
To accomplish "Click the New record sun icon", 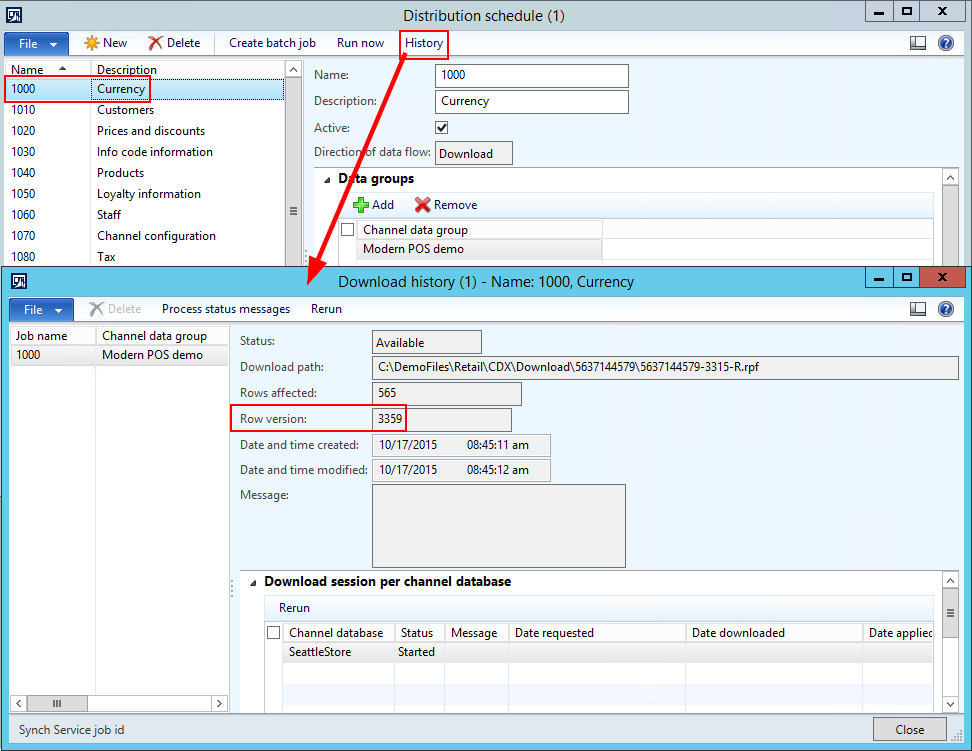I will pyautogui.click(x=92, y=43).
